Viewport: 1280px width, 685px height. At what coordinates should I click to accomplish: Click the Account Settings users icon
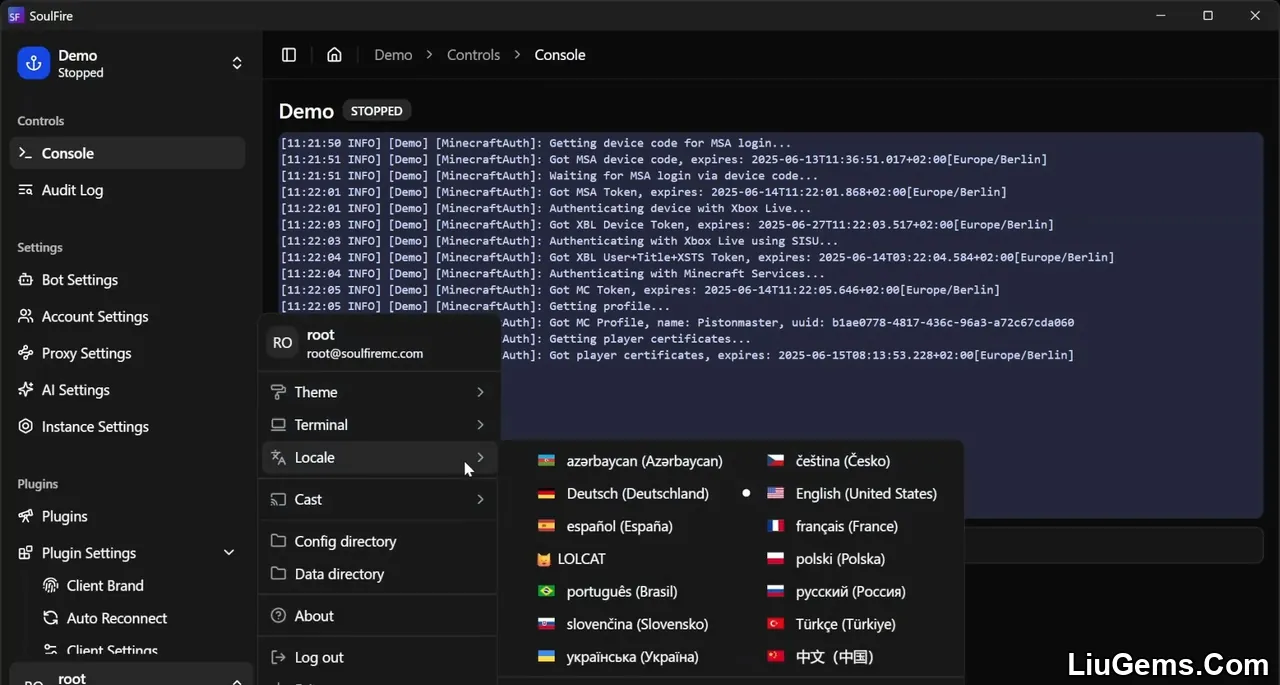(x=26, y=316)
